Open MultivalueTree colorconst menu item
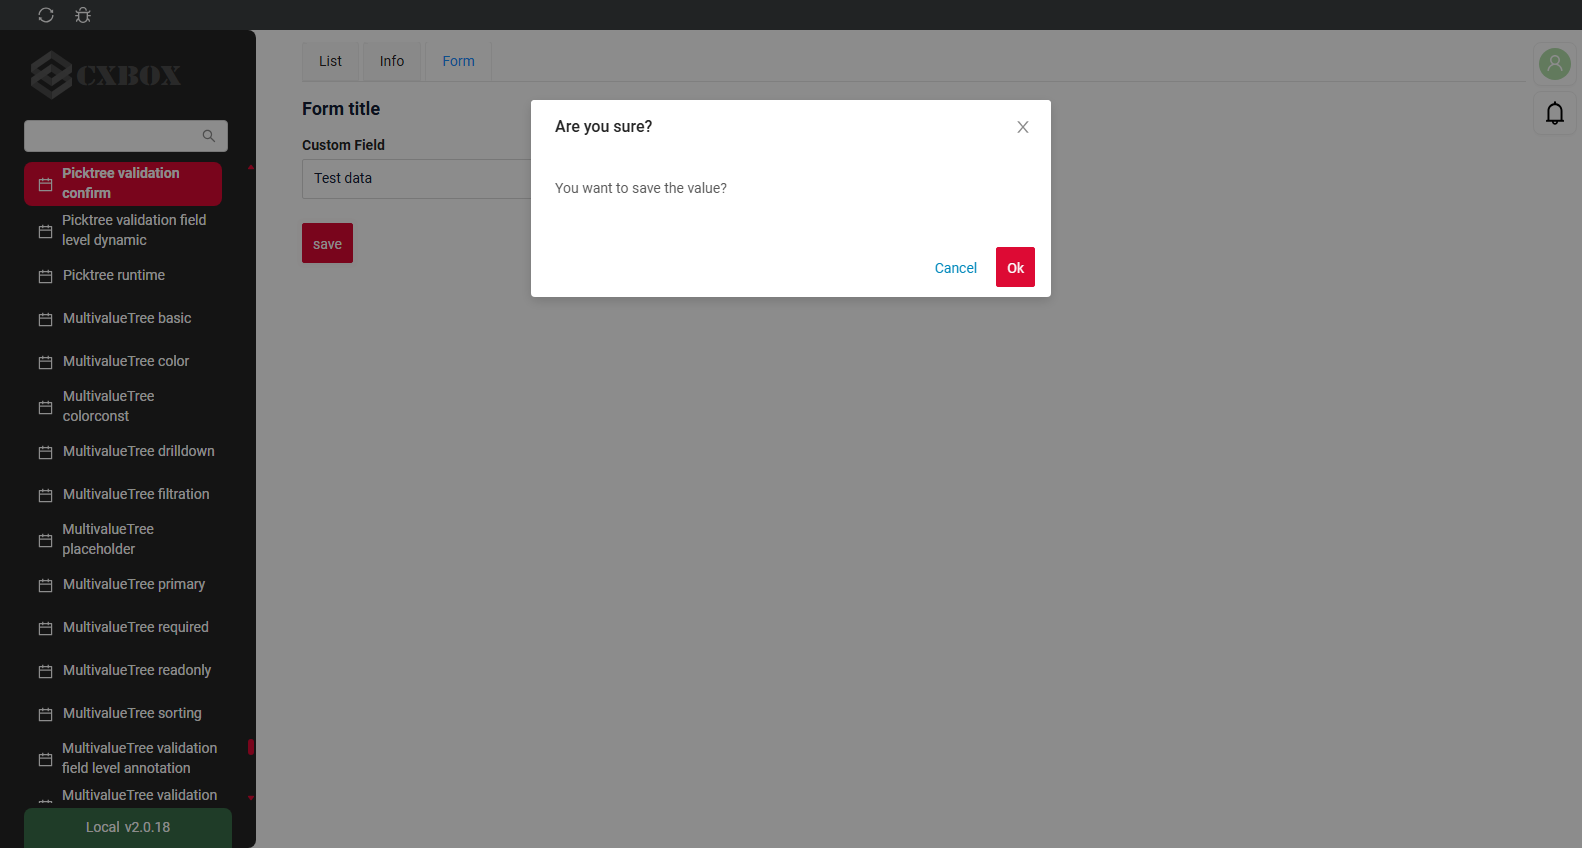 coord(123,406)
